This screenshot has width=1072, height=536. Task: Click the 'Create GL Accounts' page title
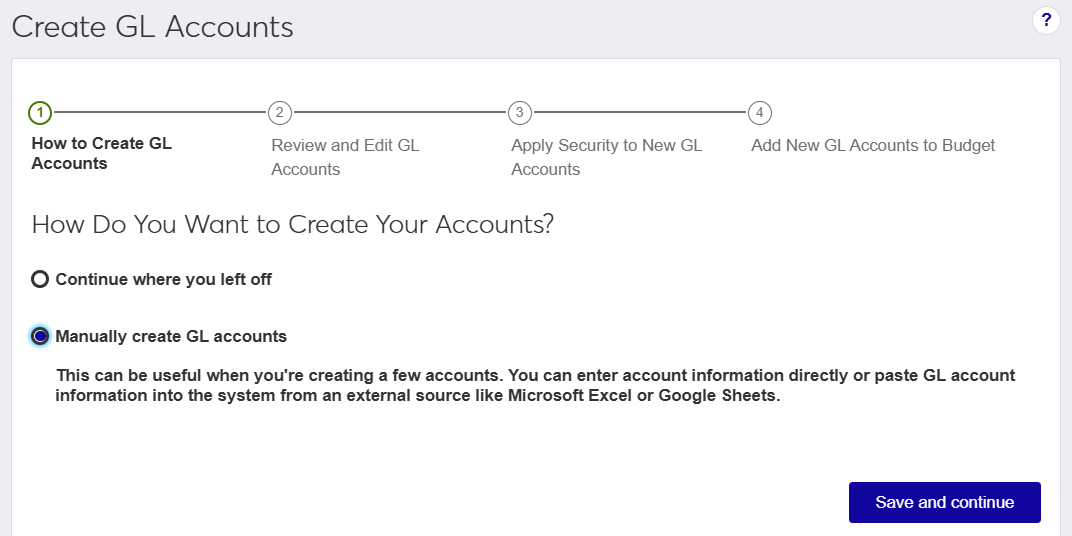(153, 27)
